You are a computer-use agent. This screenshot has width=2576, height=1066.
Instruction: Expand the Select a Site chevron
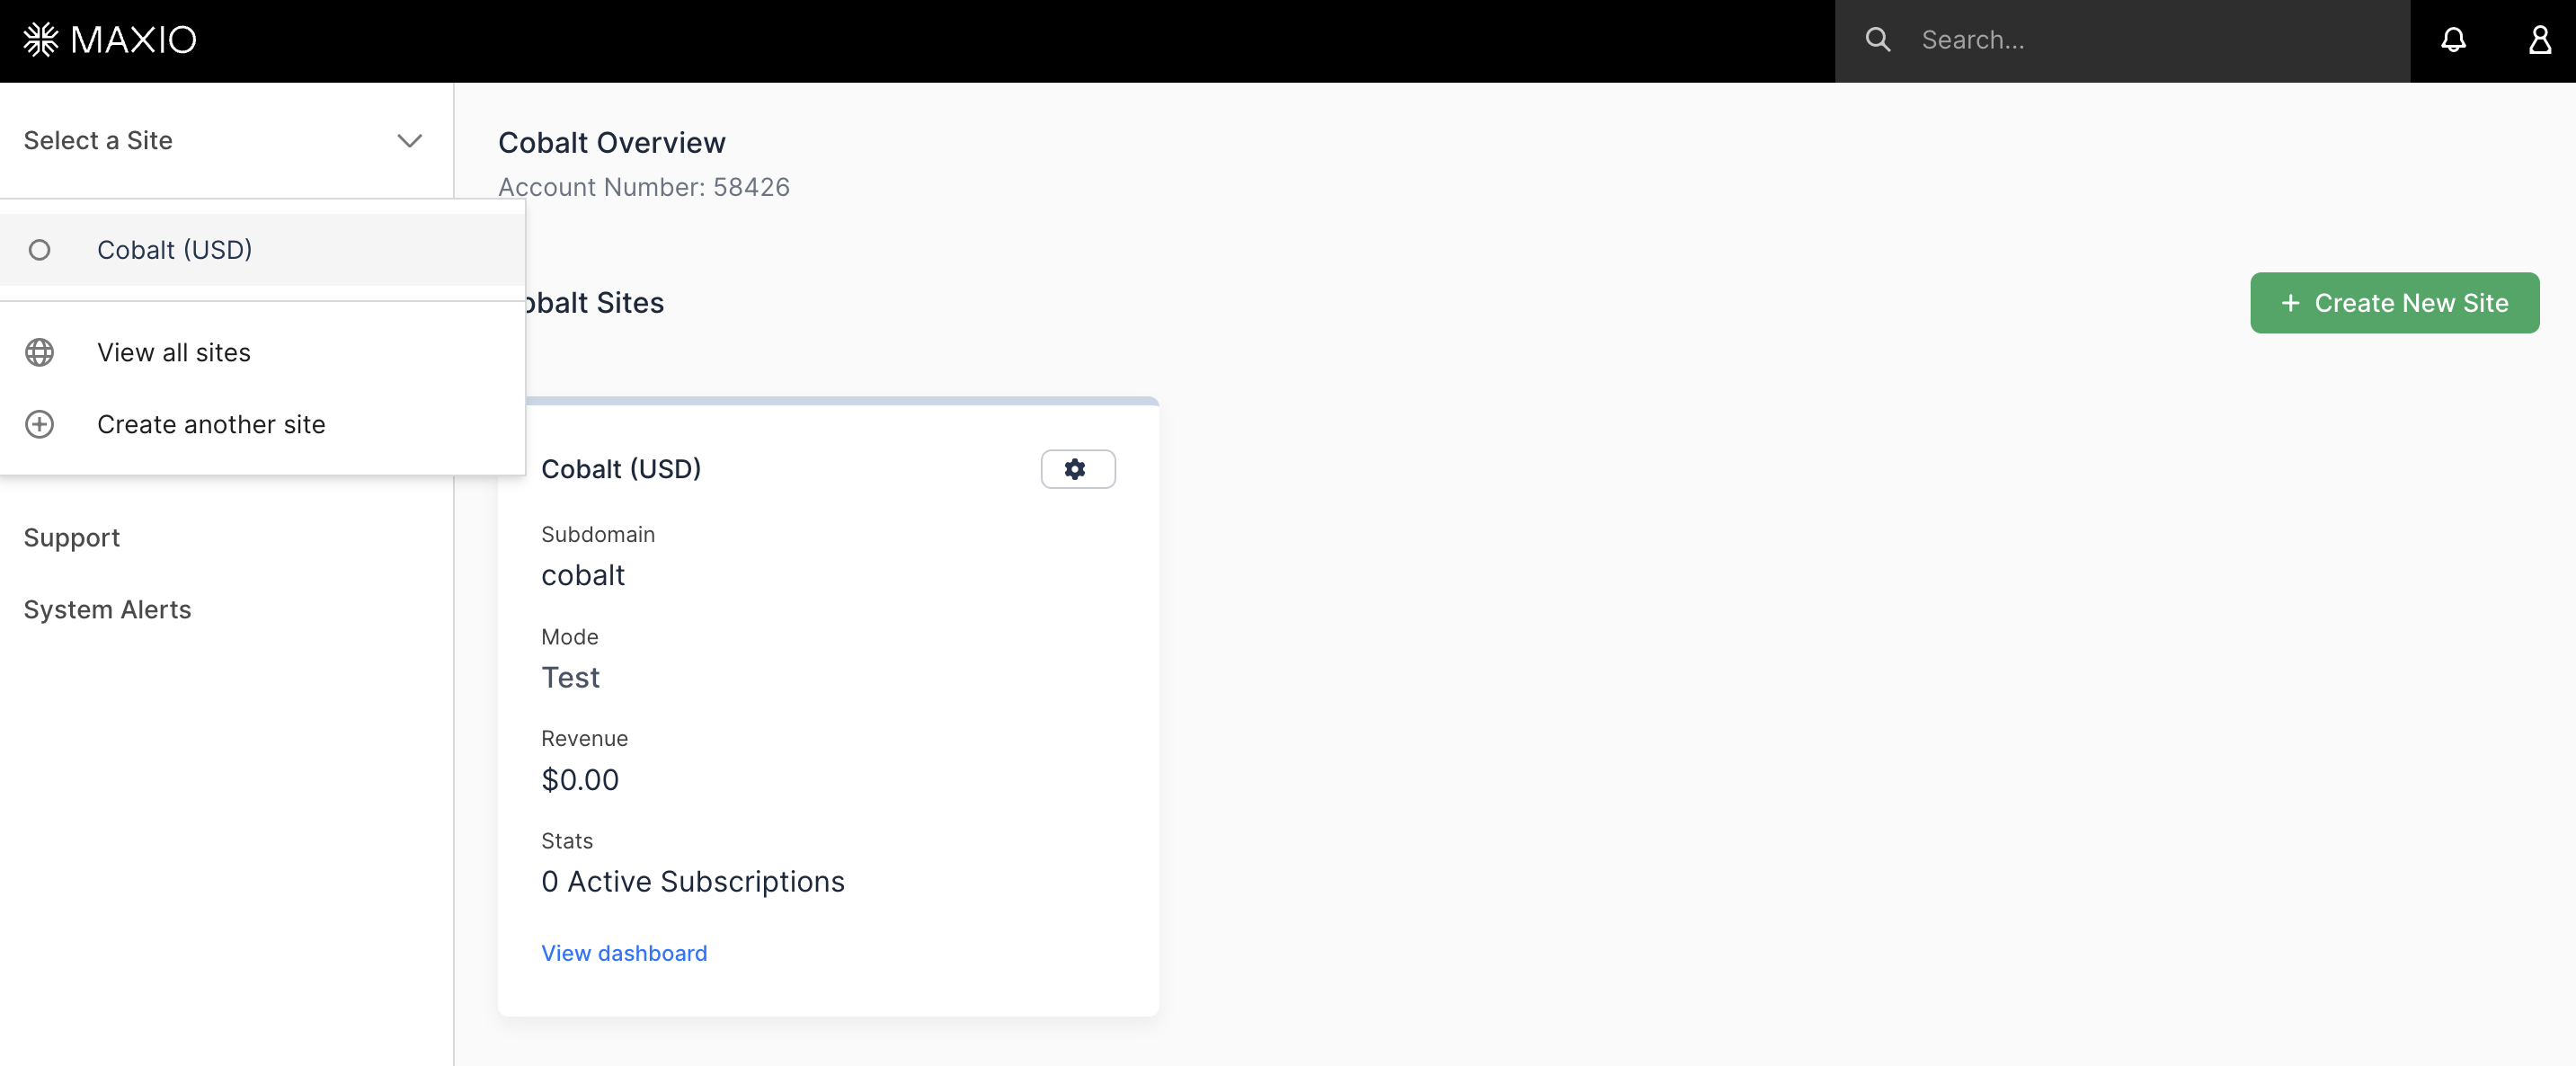408,141
